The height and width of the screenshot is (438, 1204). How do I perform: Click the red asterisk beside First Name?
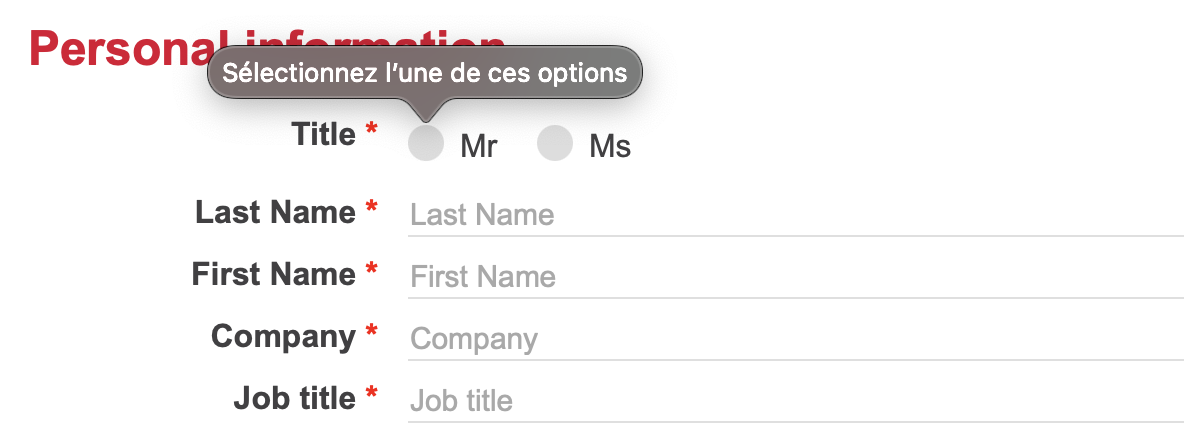[x=372, y=271]
